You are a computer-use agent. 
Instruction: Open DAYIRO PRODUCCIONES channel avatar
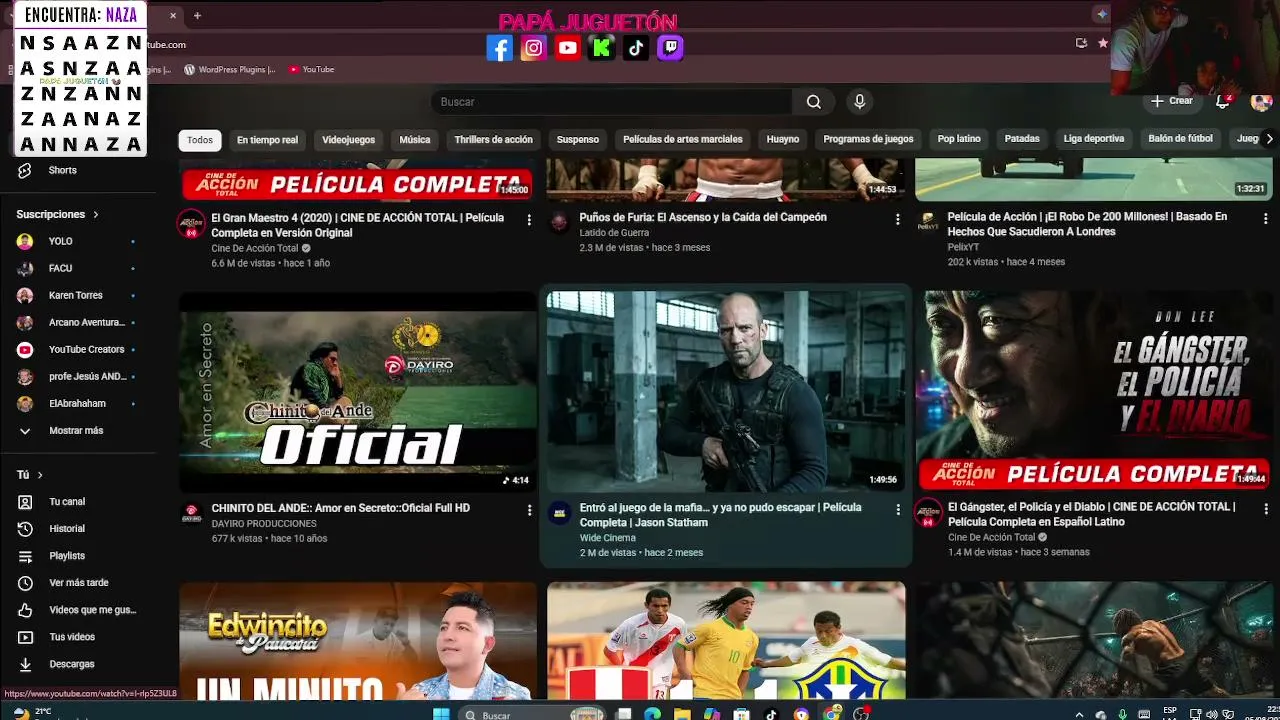[x=191, y=513]
